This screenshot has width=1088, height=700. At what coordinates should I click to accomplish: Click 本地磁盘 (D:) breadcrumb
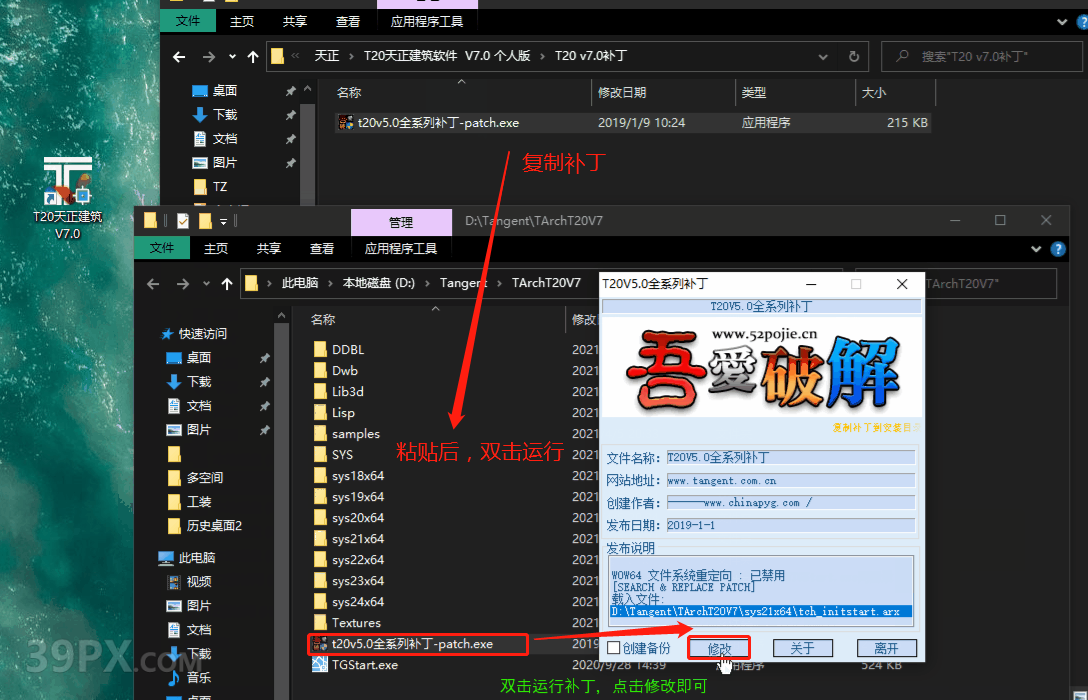click(x=378, y=282)
